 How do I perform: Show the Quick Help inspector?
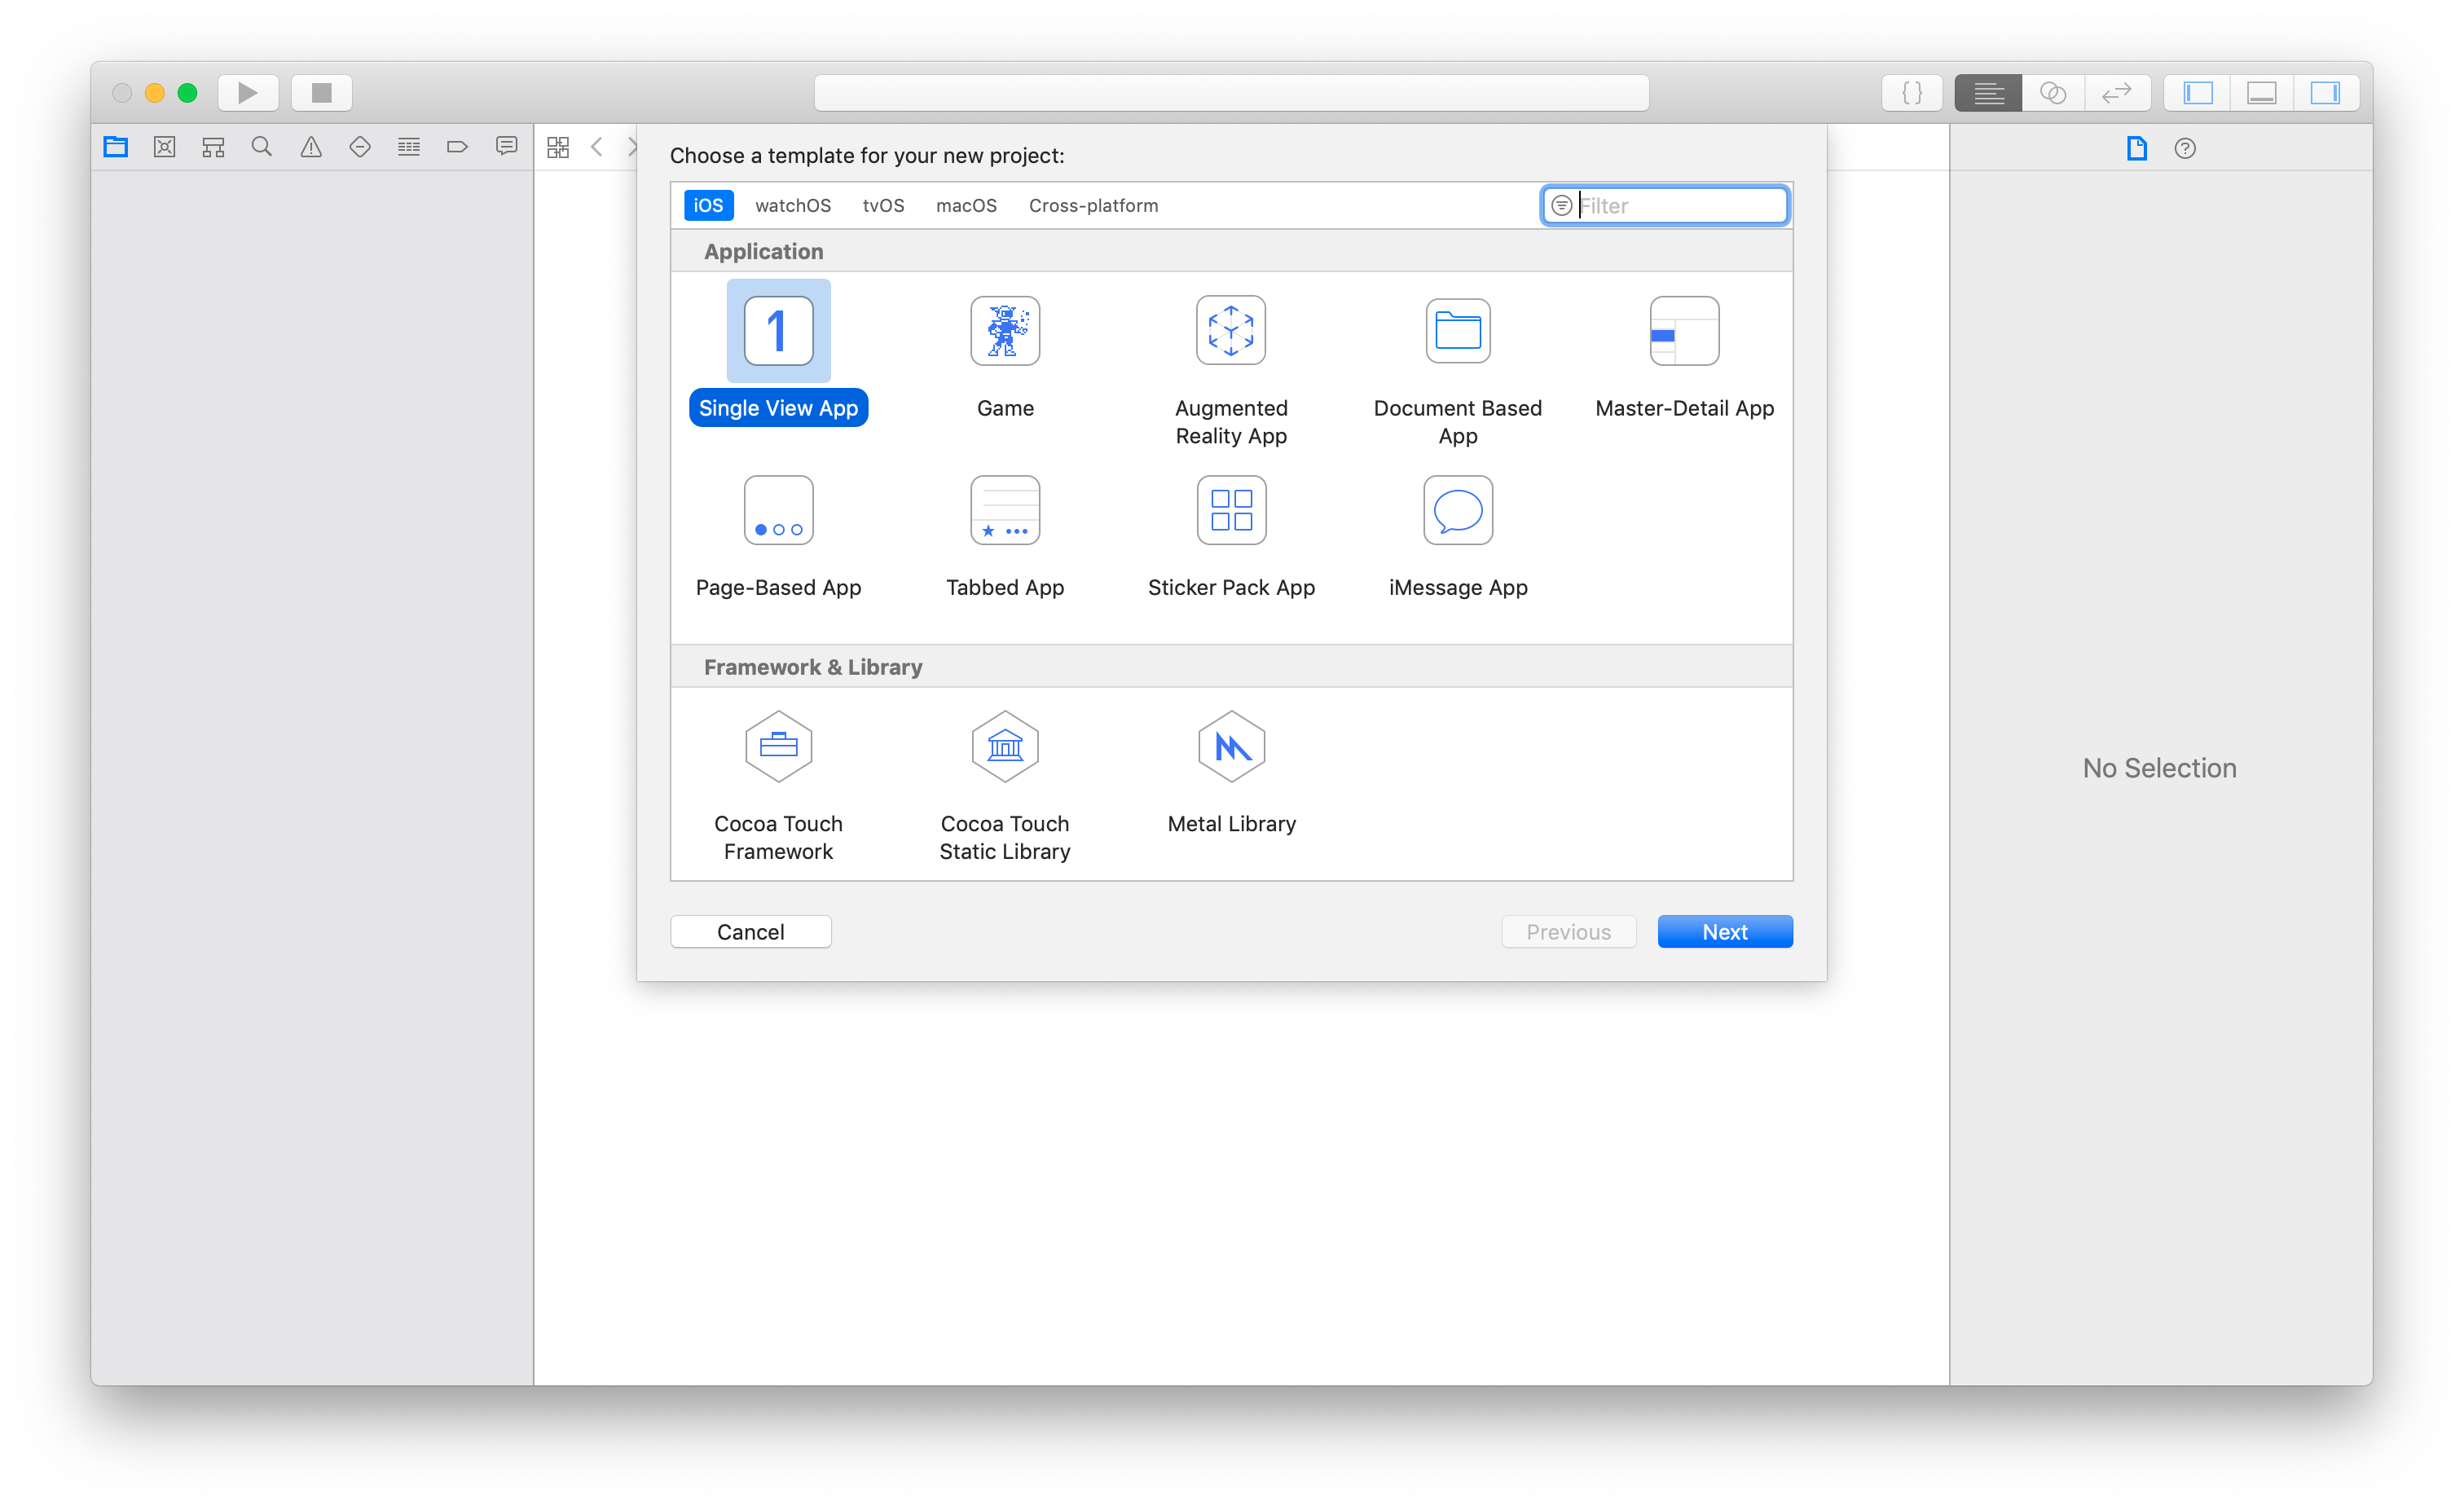click(x=2185, y=149)
